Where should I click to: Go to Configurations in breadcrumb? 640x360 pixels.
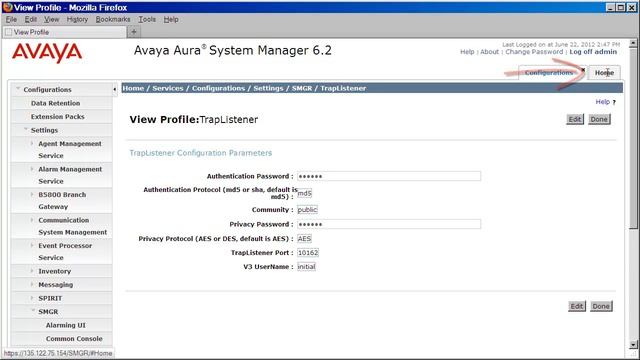click(x=218, y=88)
